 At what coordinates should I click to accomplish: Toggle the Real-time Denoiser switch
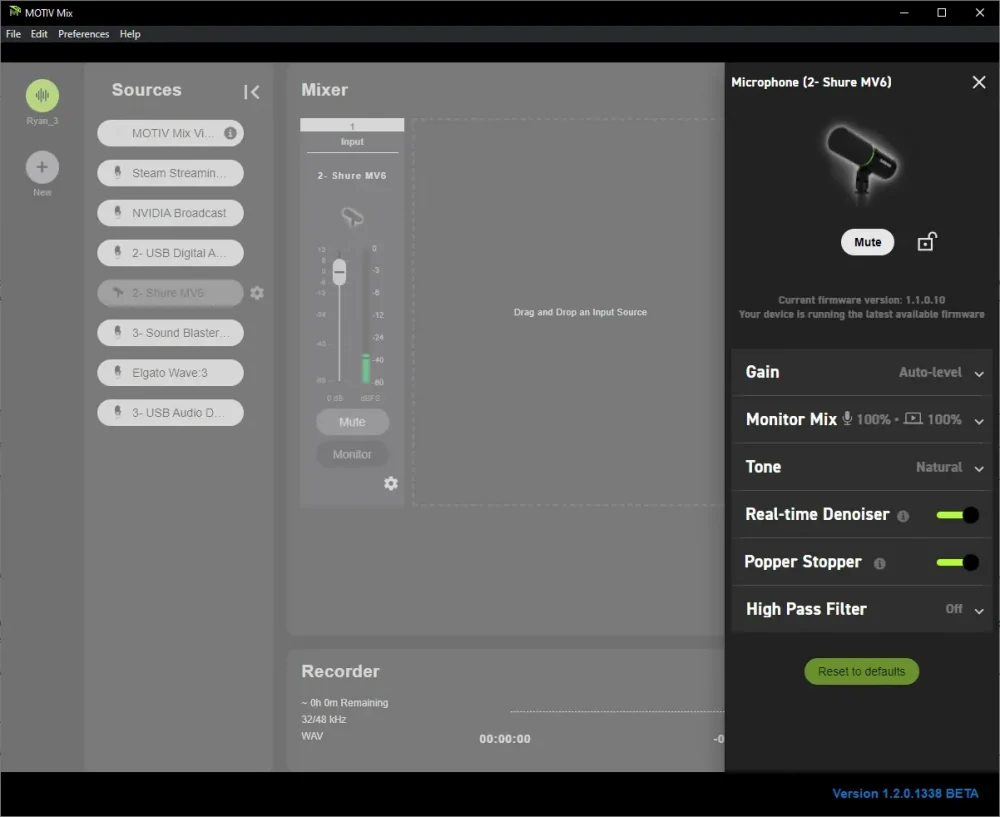point(957,515)
